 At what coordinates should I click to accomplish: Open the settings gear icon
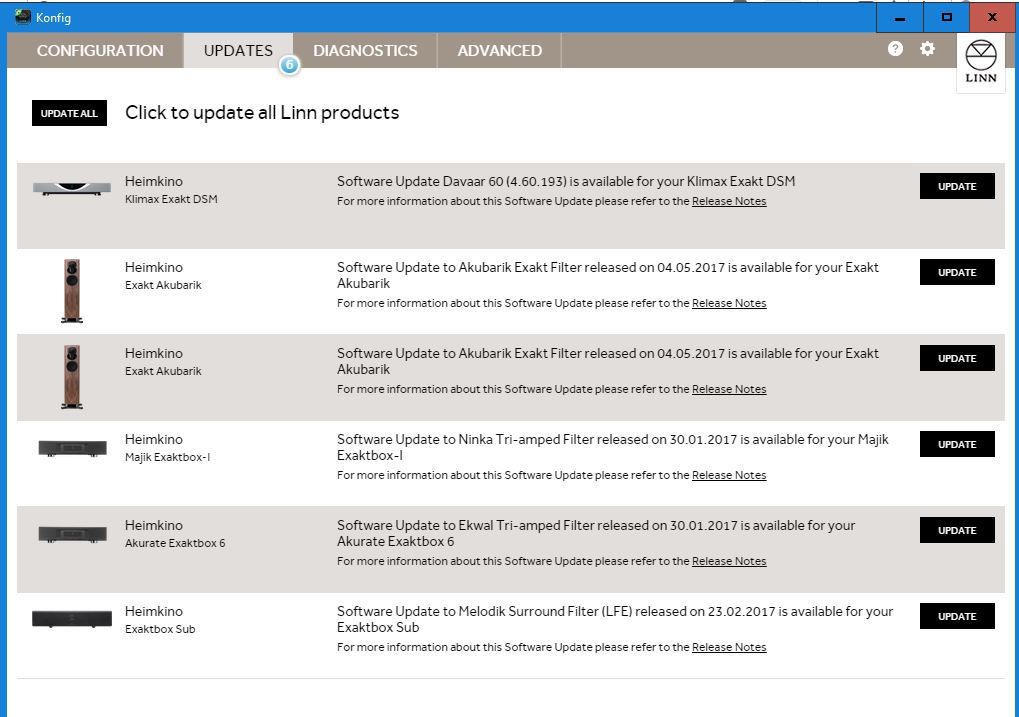pyautogui.click(x=927, y=49)
